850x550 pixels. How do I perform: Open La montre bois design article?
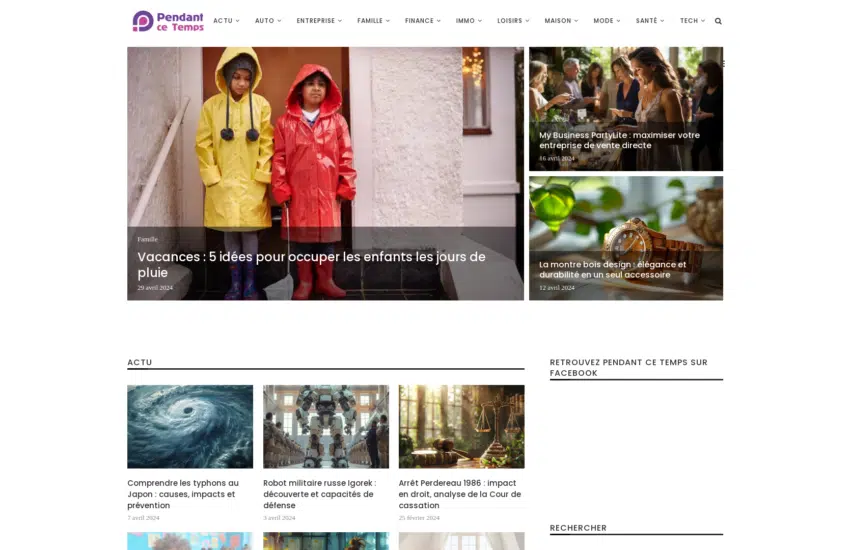point(612,269)
